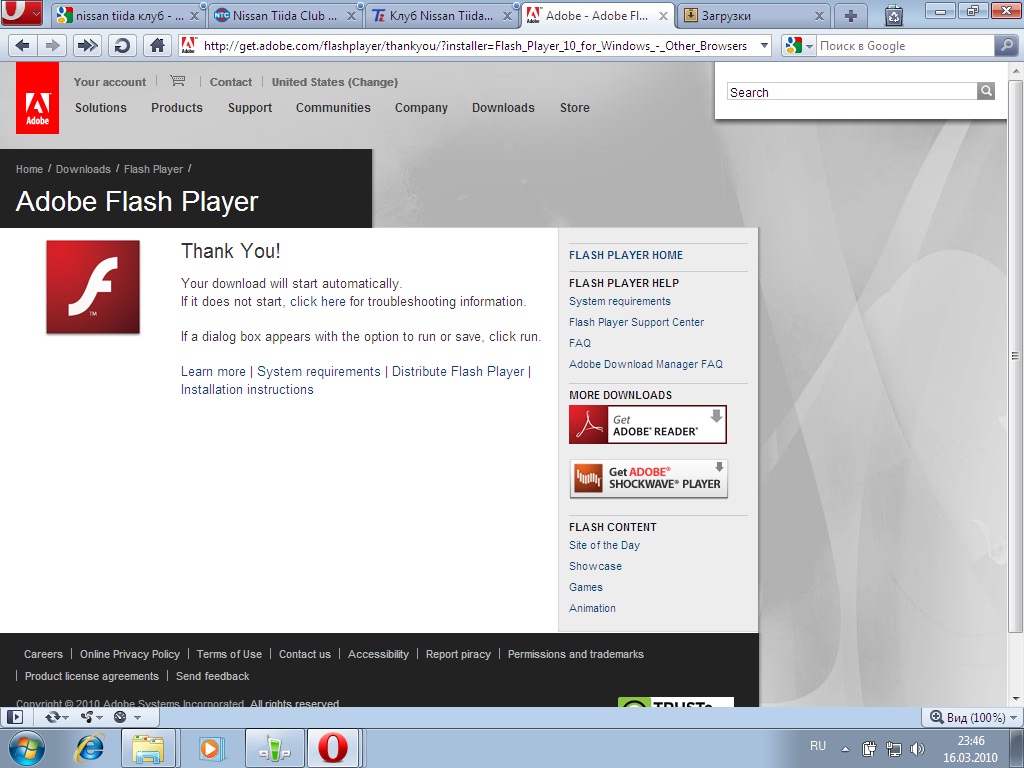Open a new tab with the plus button
The image size is (1024, 768).
click(x=850, y=16)
